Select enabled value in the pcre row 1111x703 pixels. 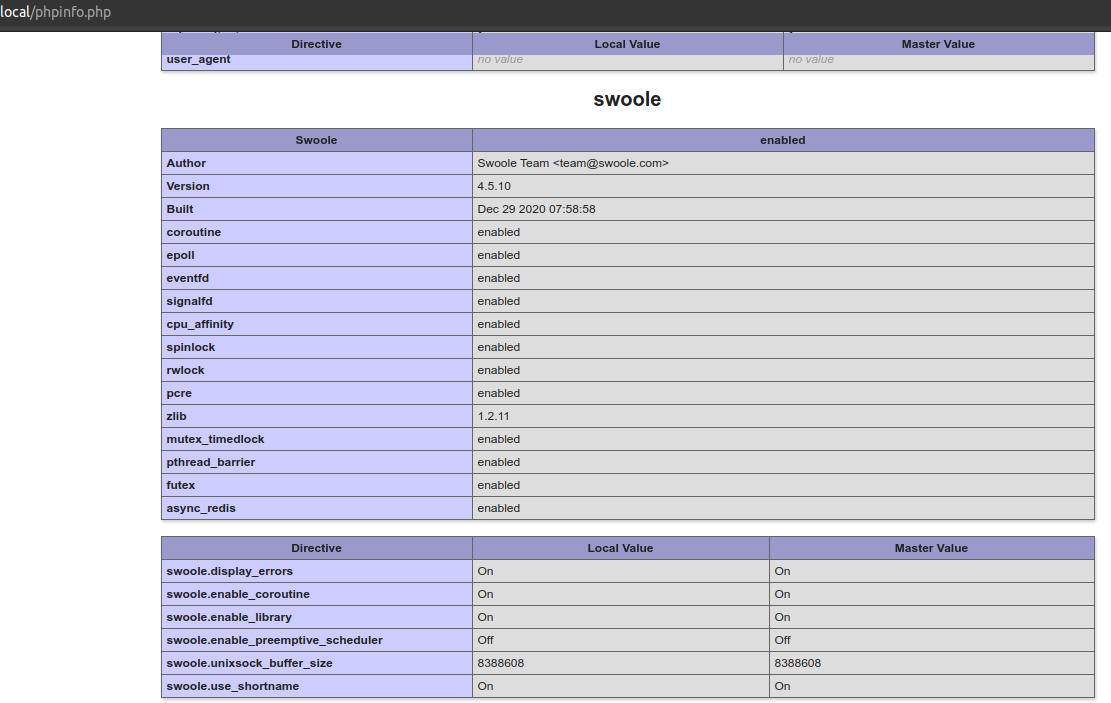tap(499, 393)
